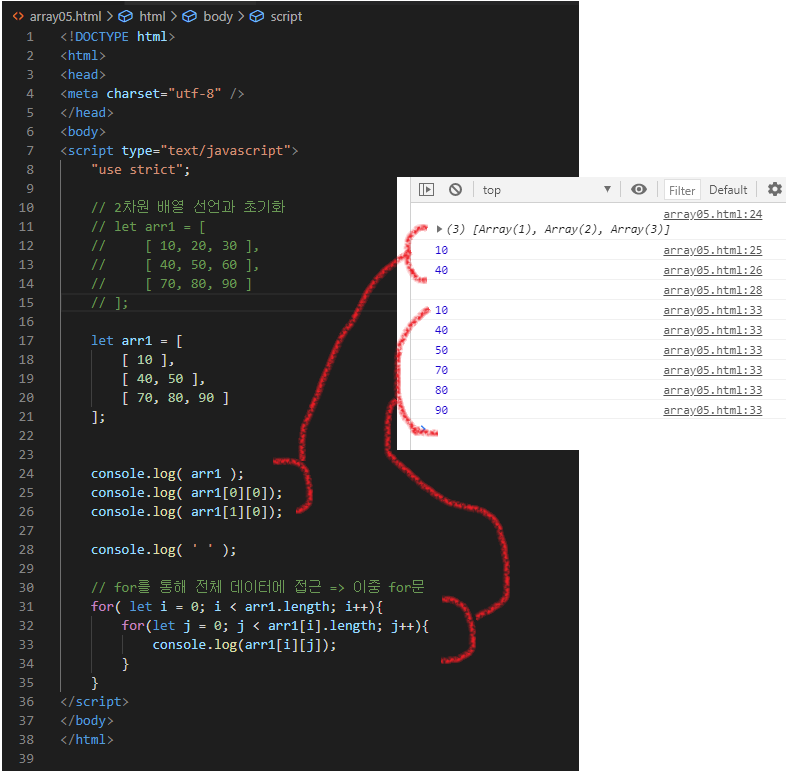Toggle the console sidebar panel icon
786x771 pixels.
(426, 189)
